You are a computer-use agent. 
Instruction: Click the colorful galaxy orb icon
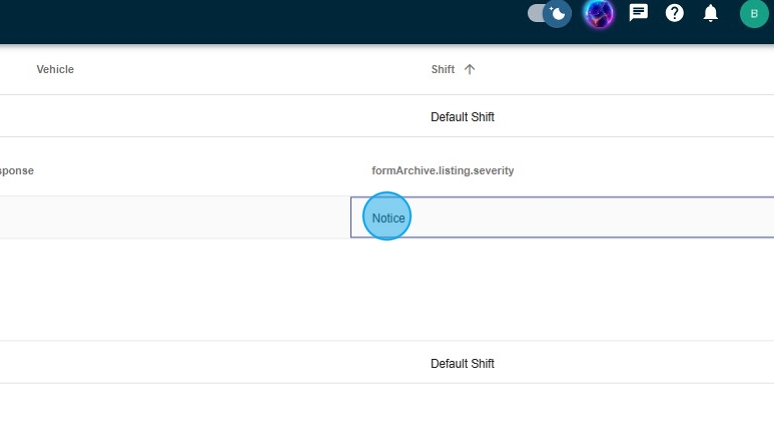coord(598,14)
